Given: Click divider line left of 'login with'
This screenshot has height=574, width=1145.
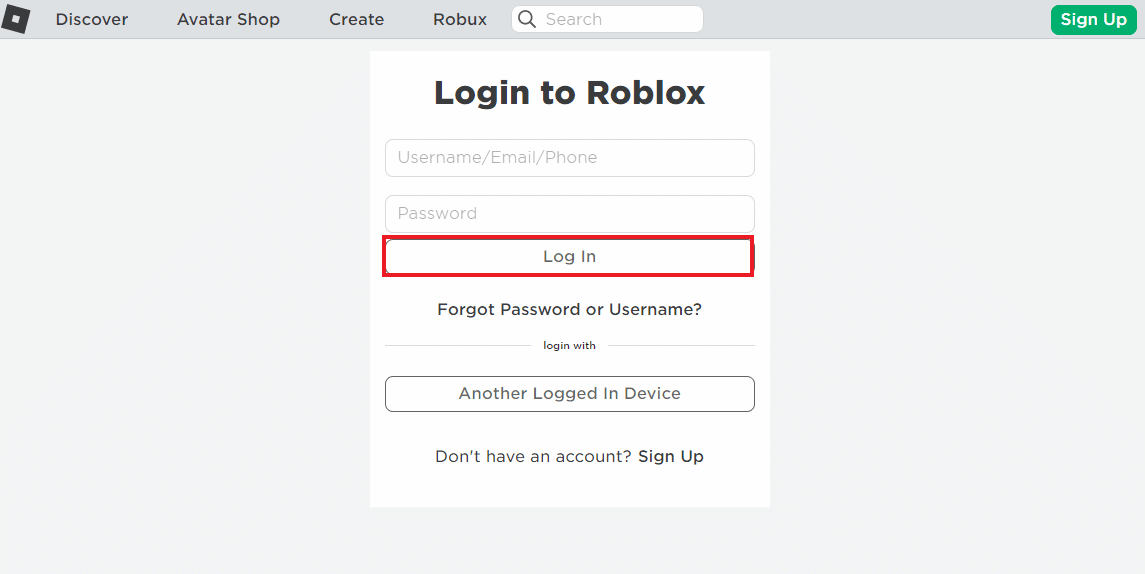Looking at the screenshot, I should (x=457, y=346).
